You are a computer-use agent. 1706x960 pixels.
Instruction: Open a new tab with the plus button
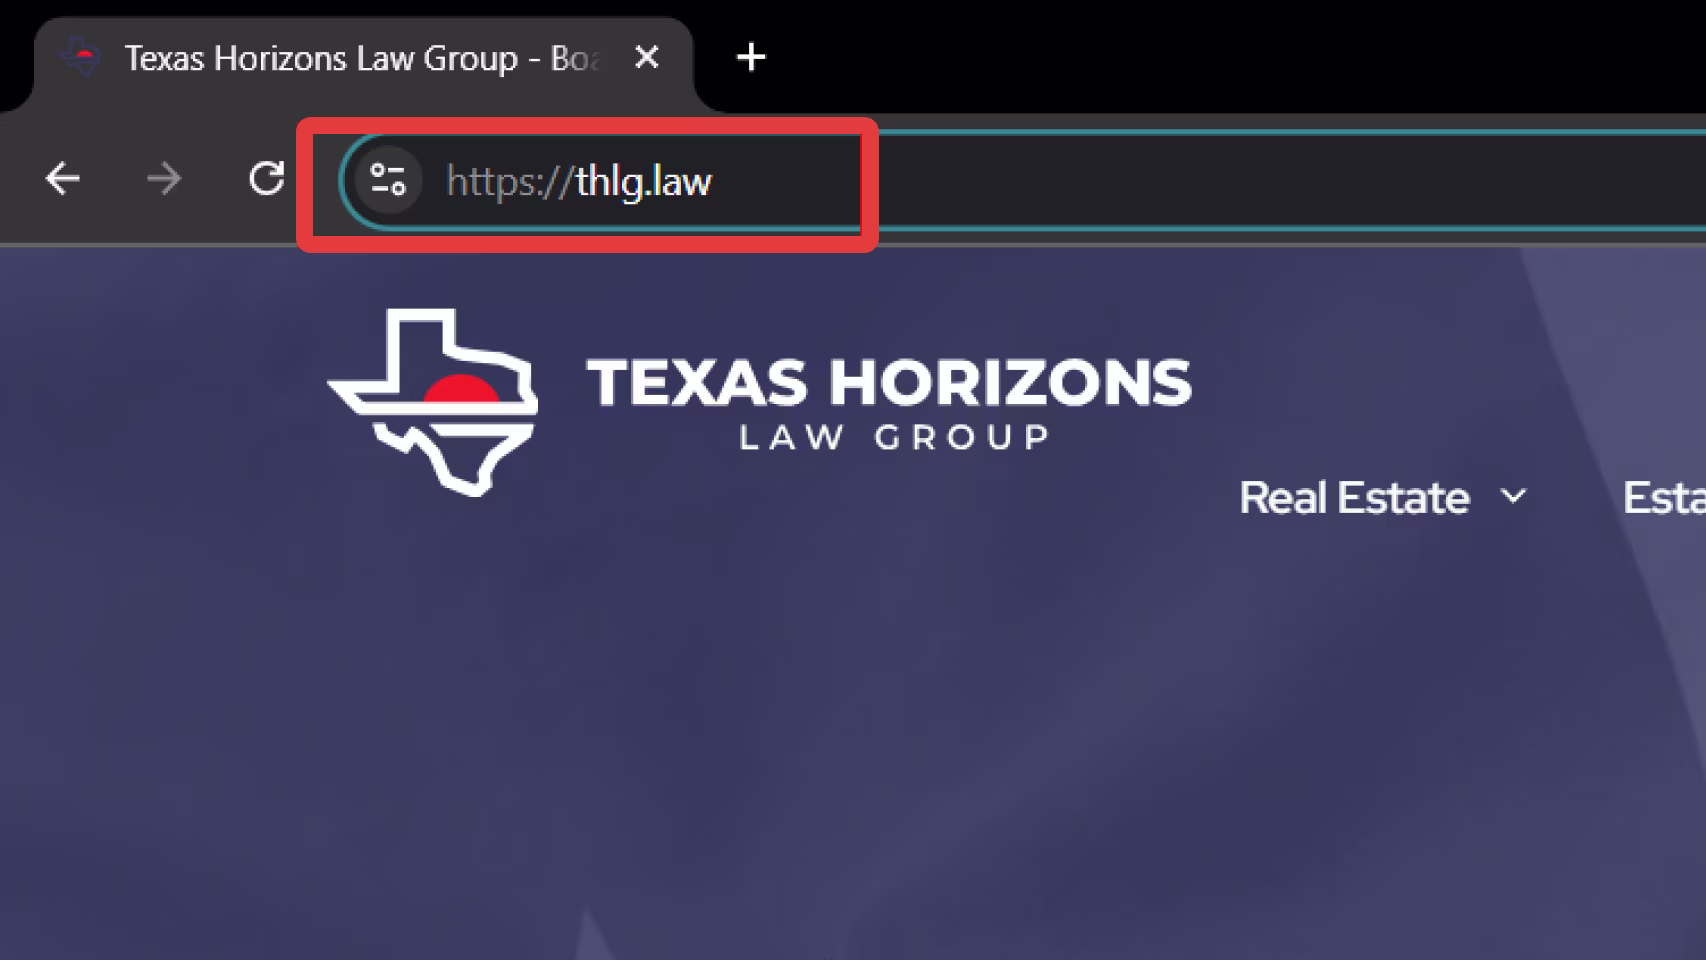(751, 57)
